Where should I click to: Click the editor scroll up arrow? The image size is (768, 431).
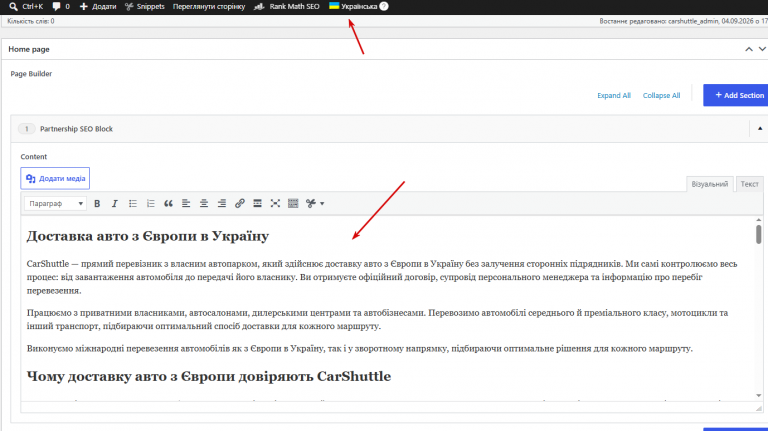pos(758,220)
